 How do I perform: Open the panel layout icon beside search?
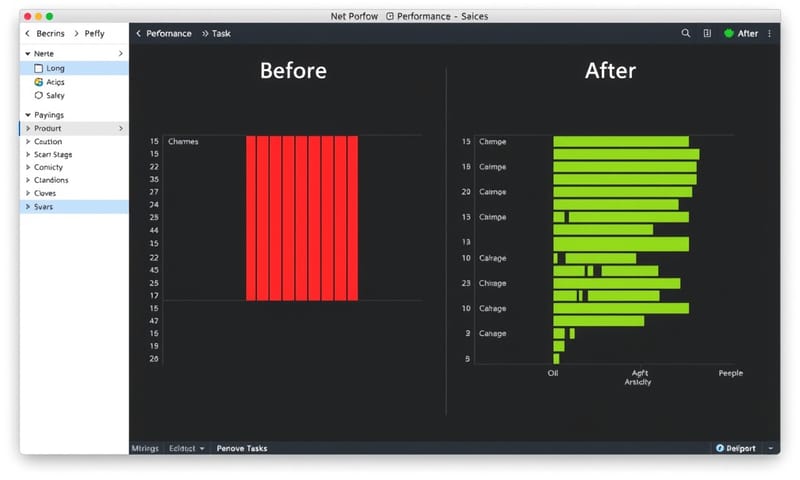click(x=707, y=33)
